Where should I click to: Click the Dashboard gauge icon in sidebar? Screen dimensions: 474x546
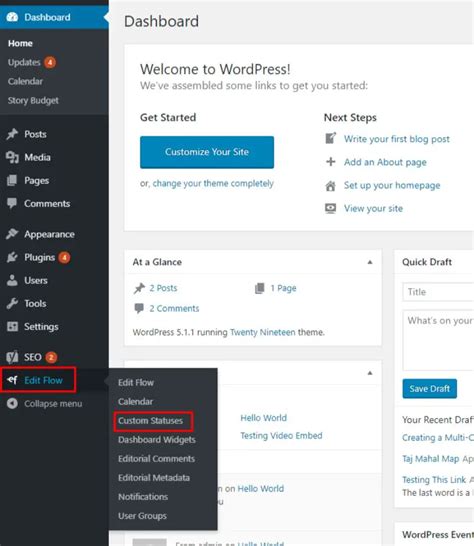point(12,17)
